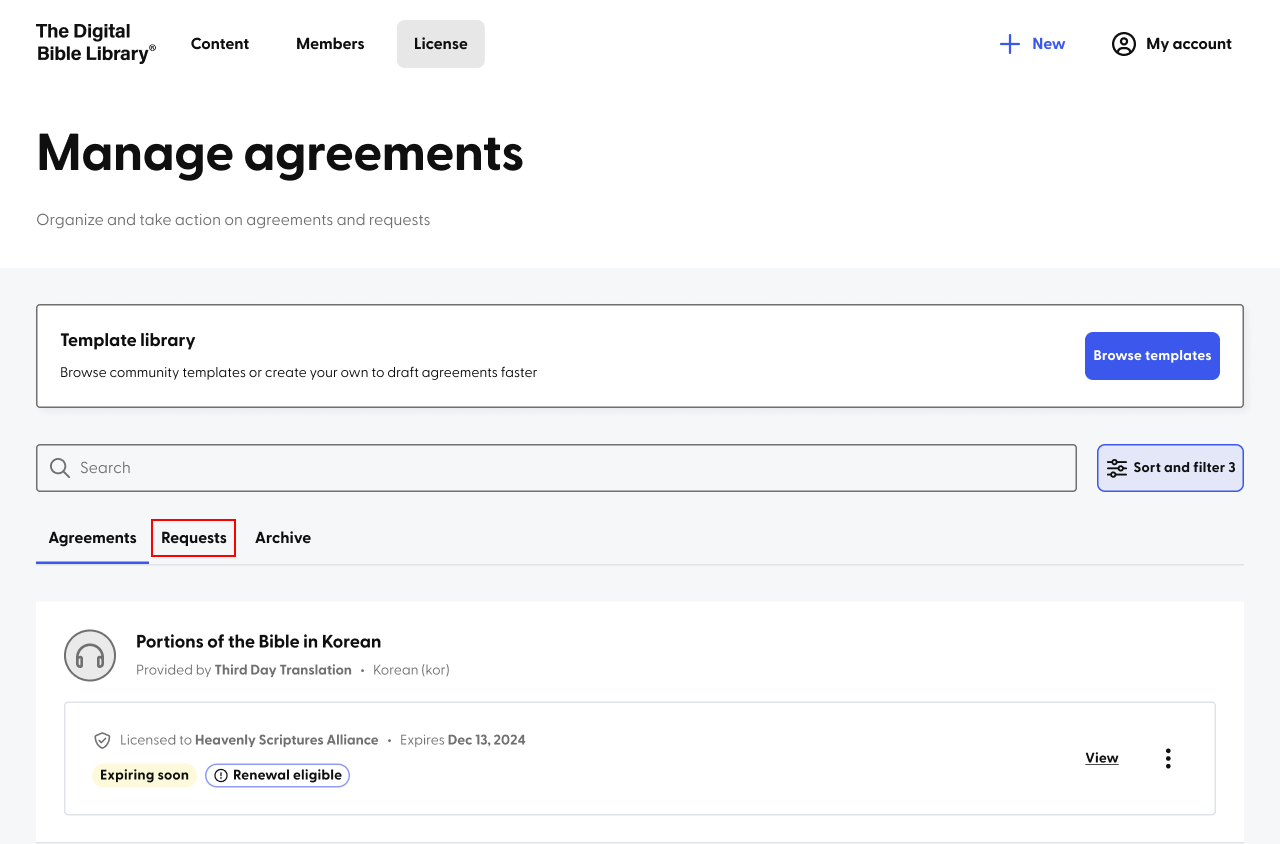The height and width of the screenshot is (844, 1280).
Task: Click the Template library heading
Action: click(128, 340)
